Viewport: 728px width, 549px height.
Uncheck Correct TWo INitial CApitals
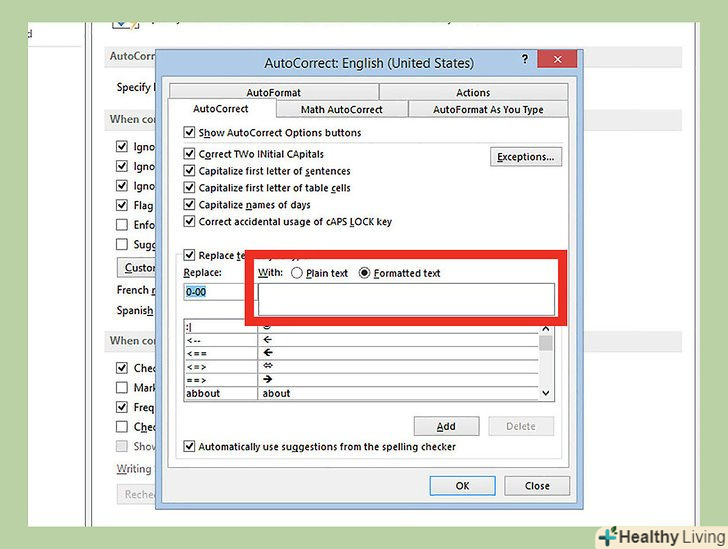(x=189, y=154)
